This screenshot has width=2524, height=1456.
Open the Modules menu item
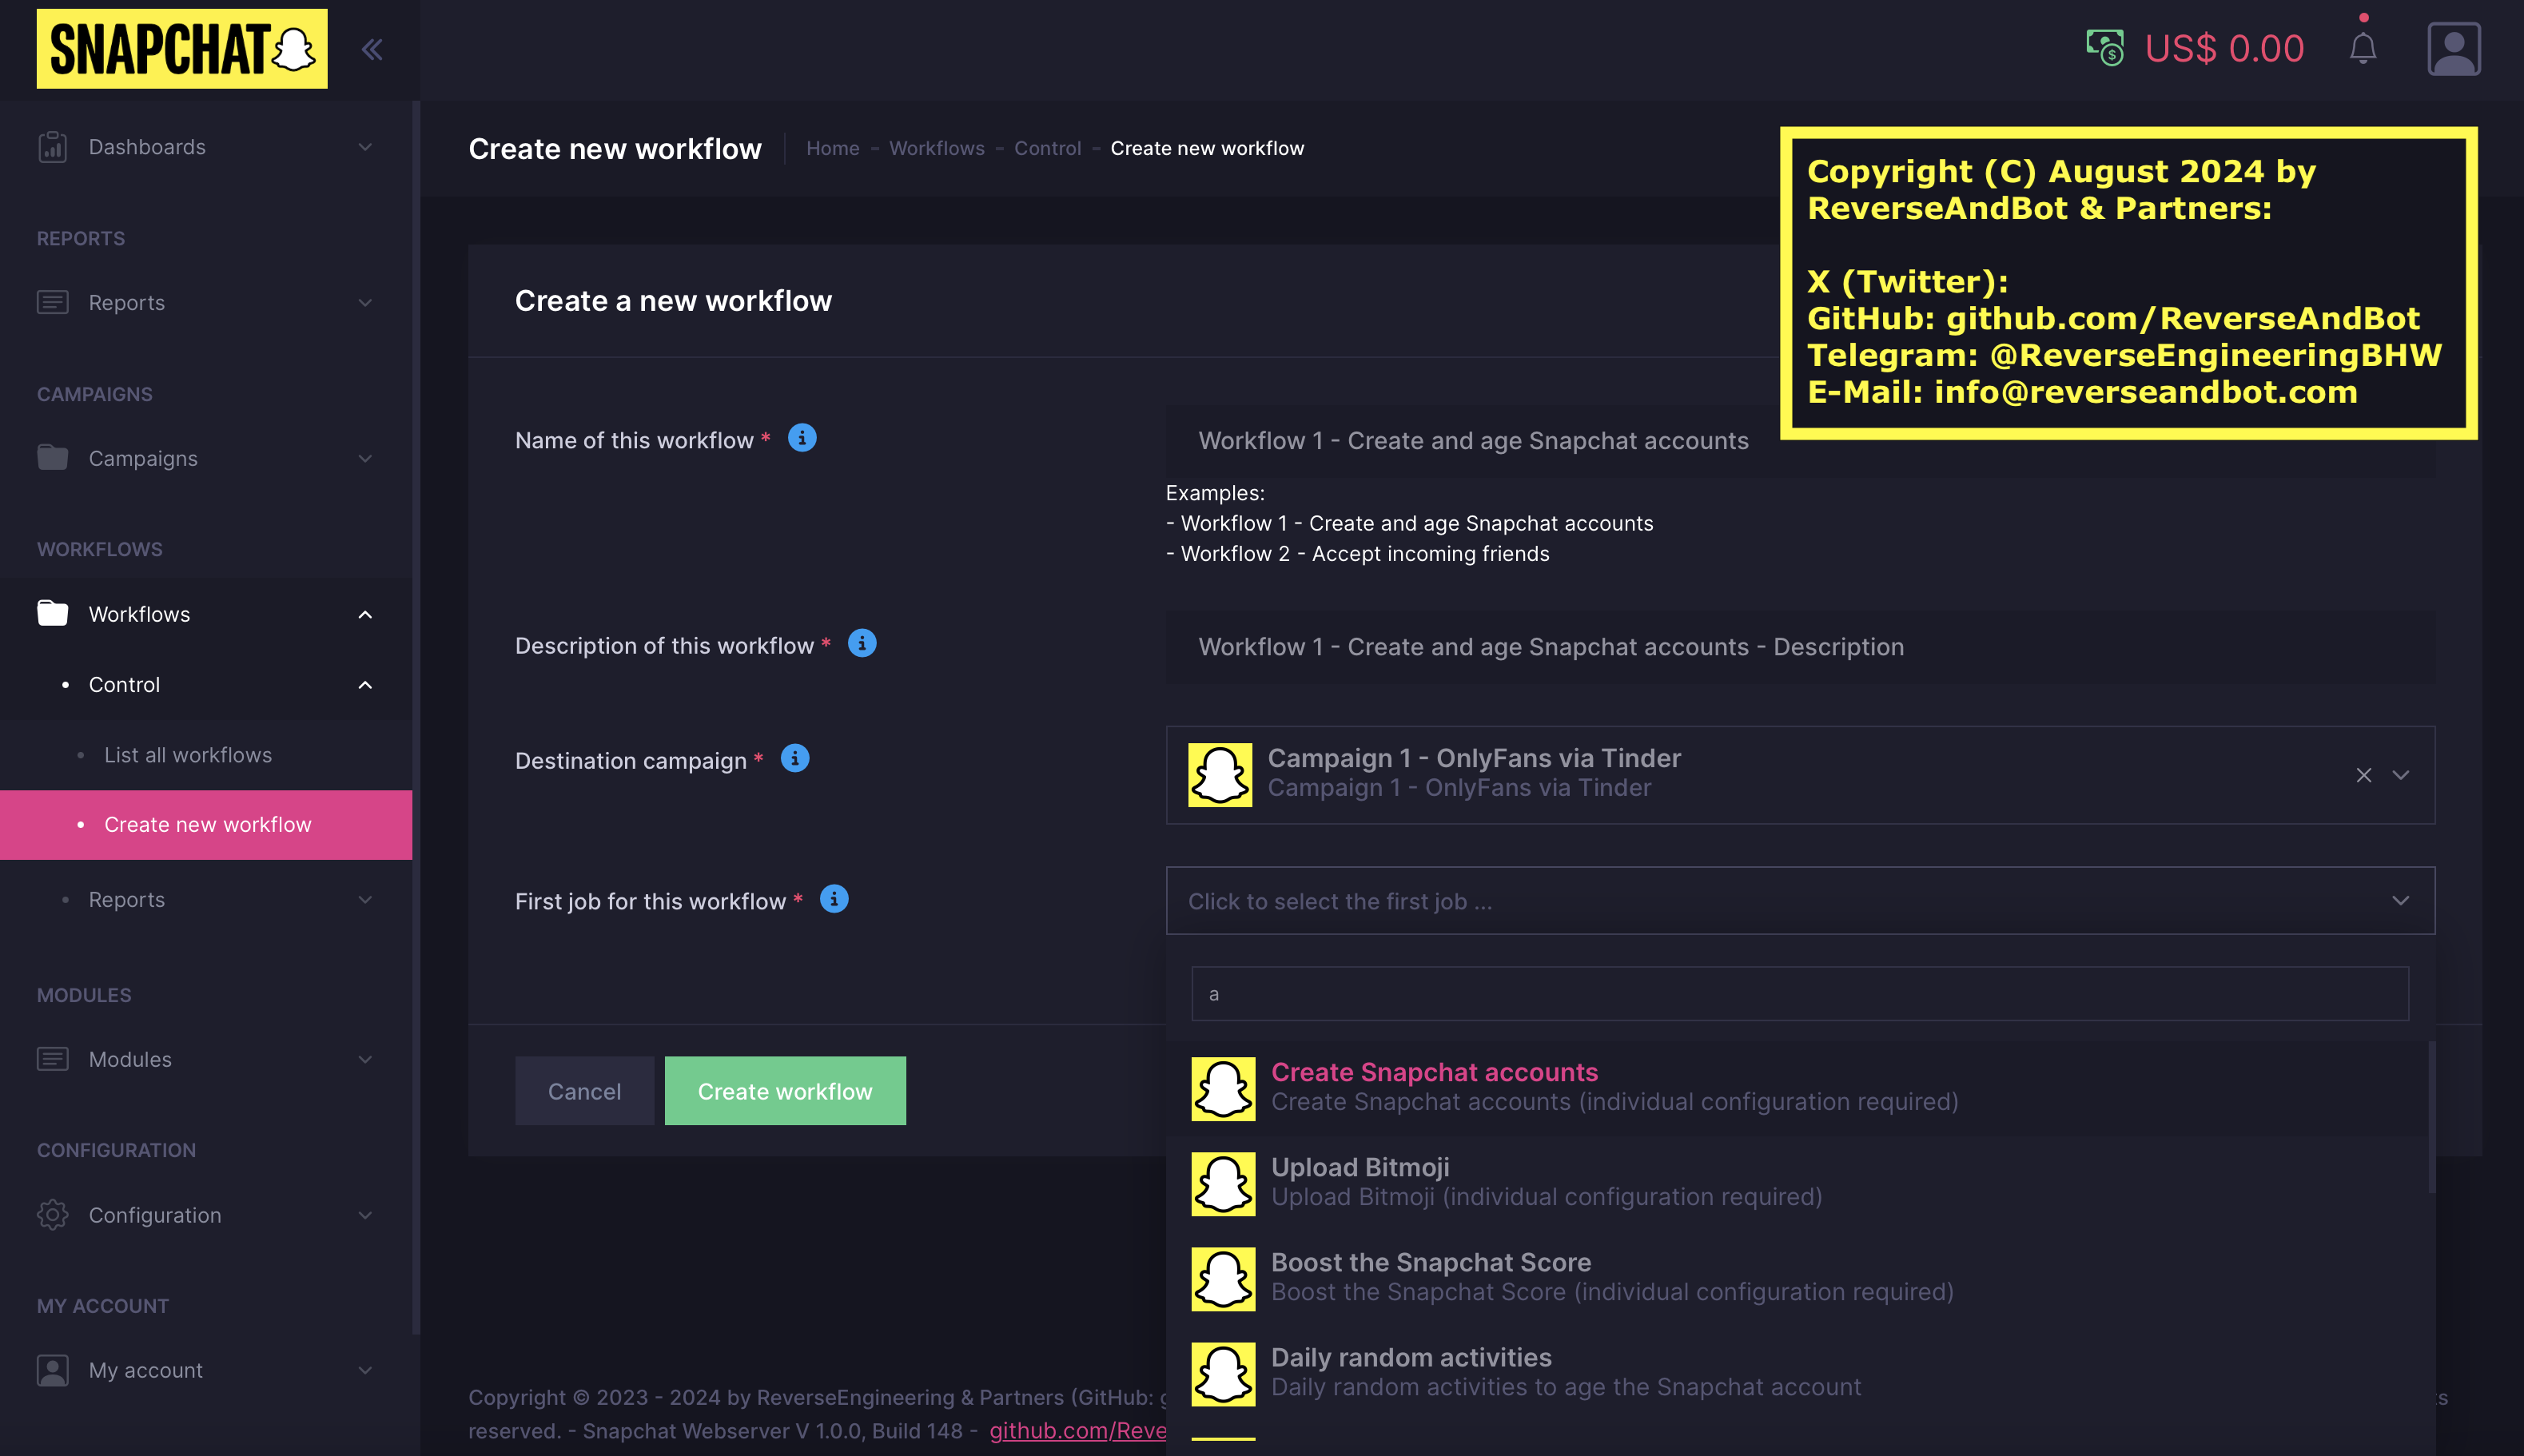206,1059
